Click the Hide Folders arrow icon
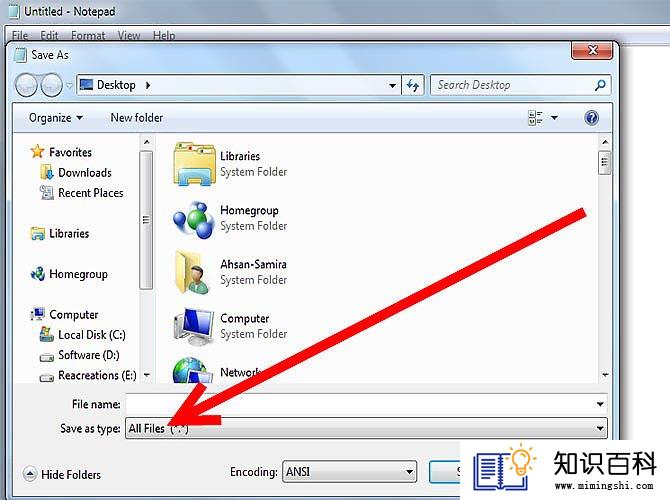The height and width of the screenshot is (500, 670). pyautogui.click(x=29, y=474)
